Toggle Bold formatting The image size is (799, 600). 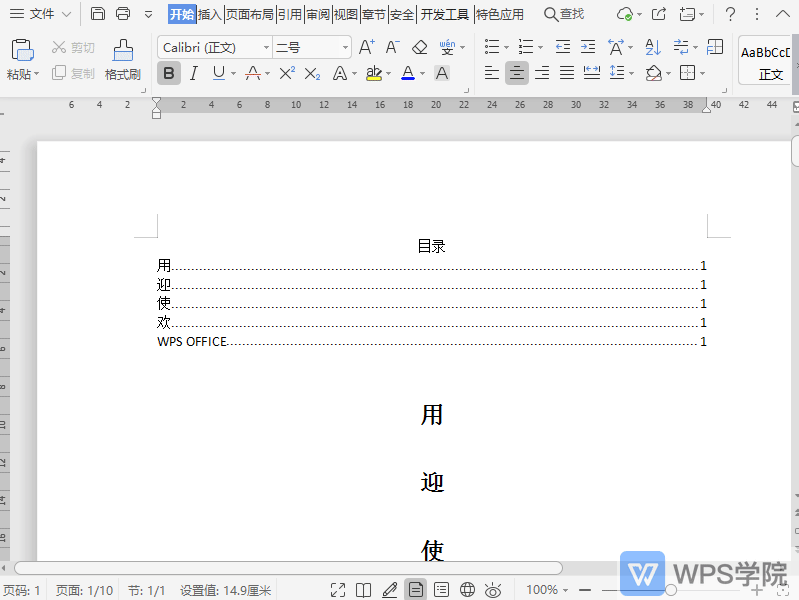(169, 73)
